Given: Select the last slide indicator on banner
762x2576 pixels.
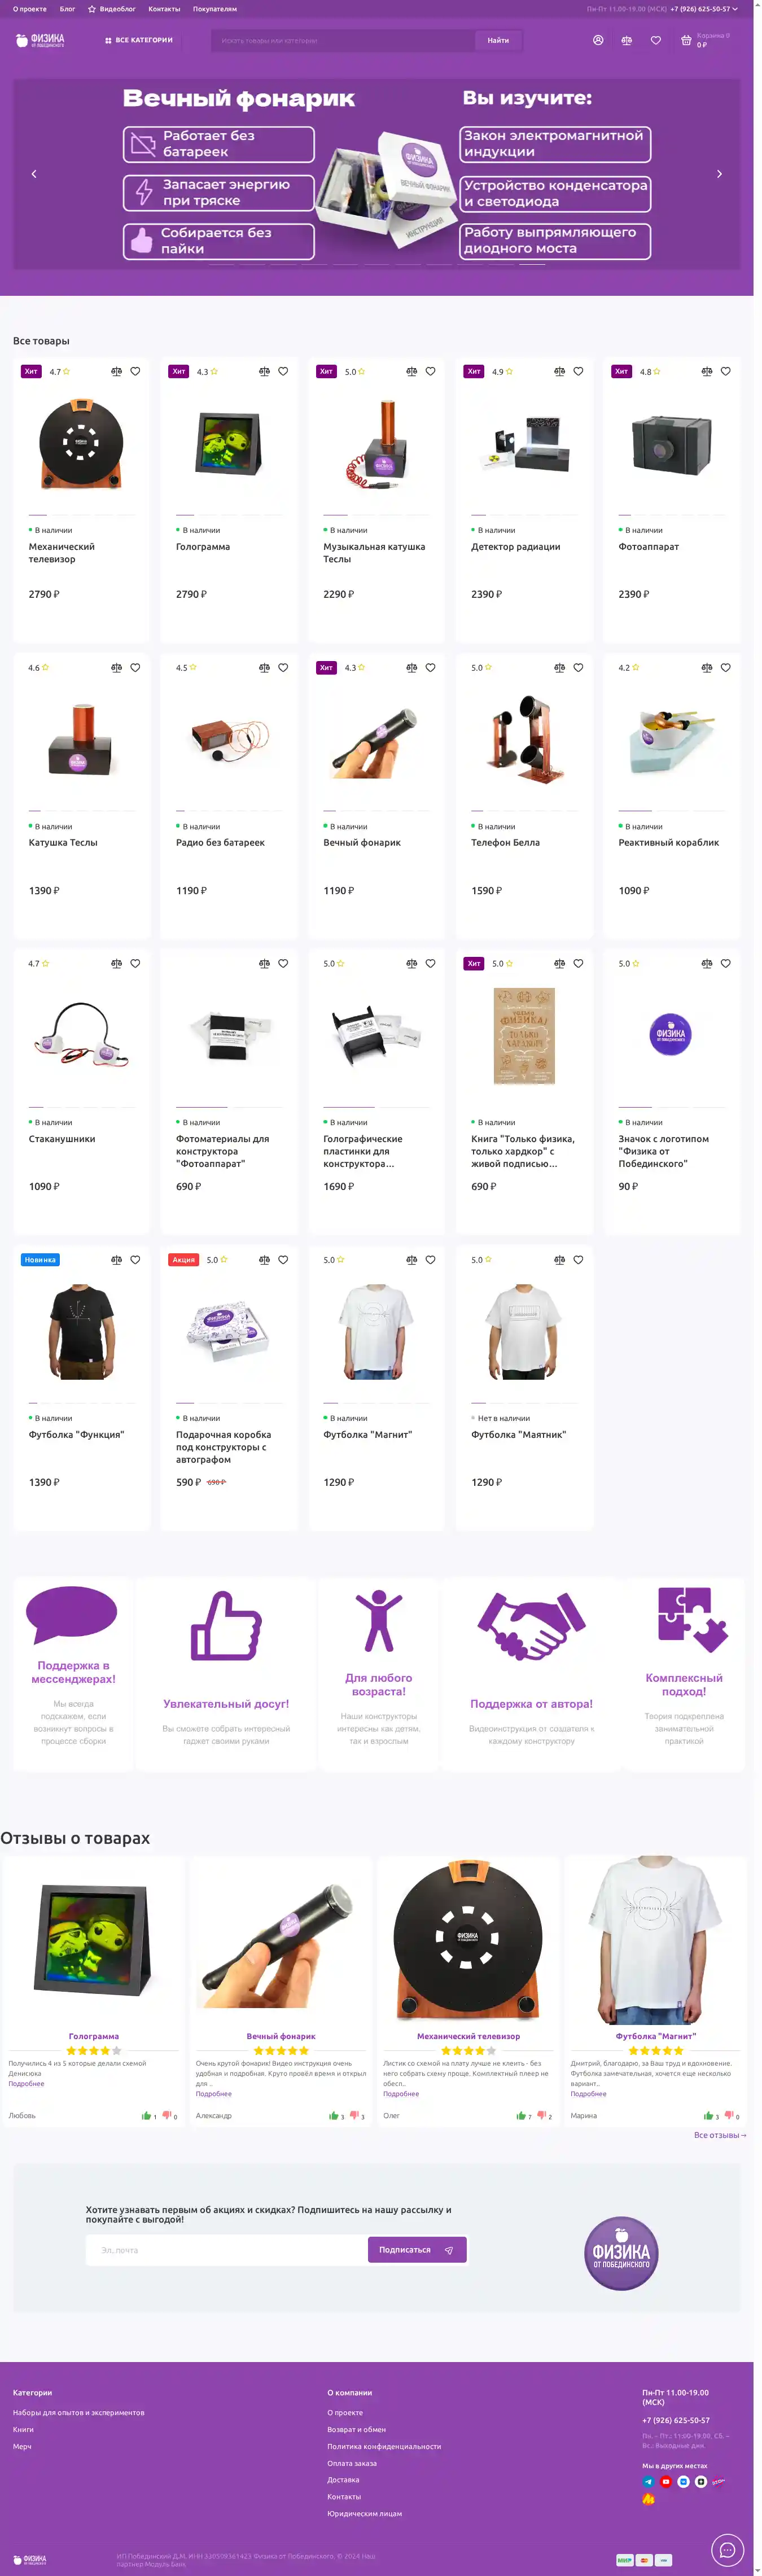Looking at the screenshot, I should [x=533, y=265].
